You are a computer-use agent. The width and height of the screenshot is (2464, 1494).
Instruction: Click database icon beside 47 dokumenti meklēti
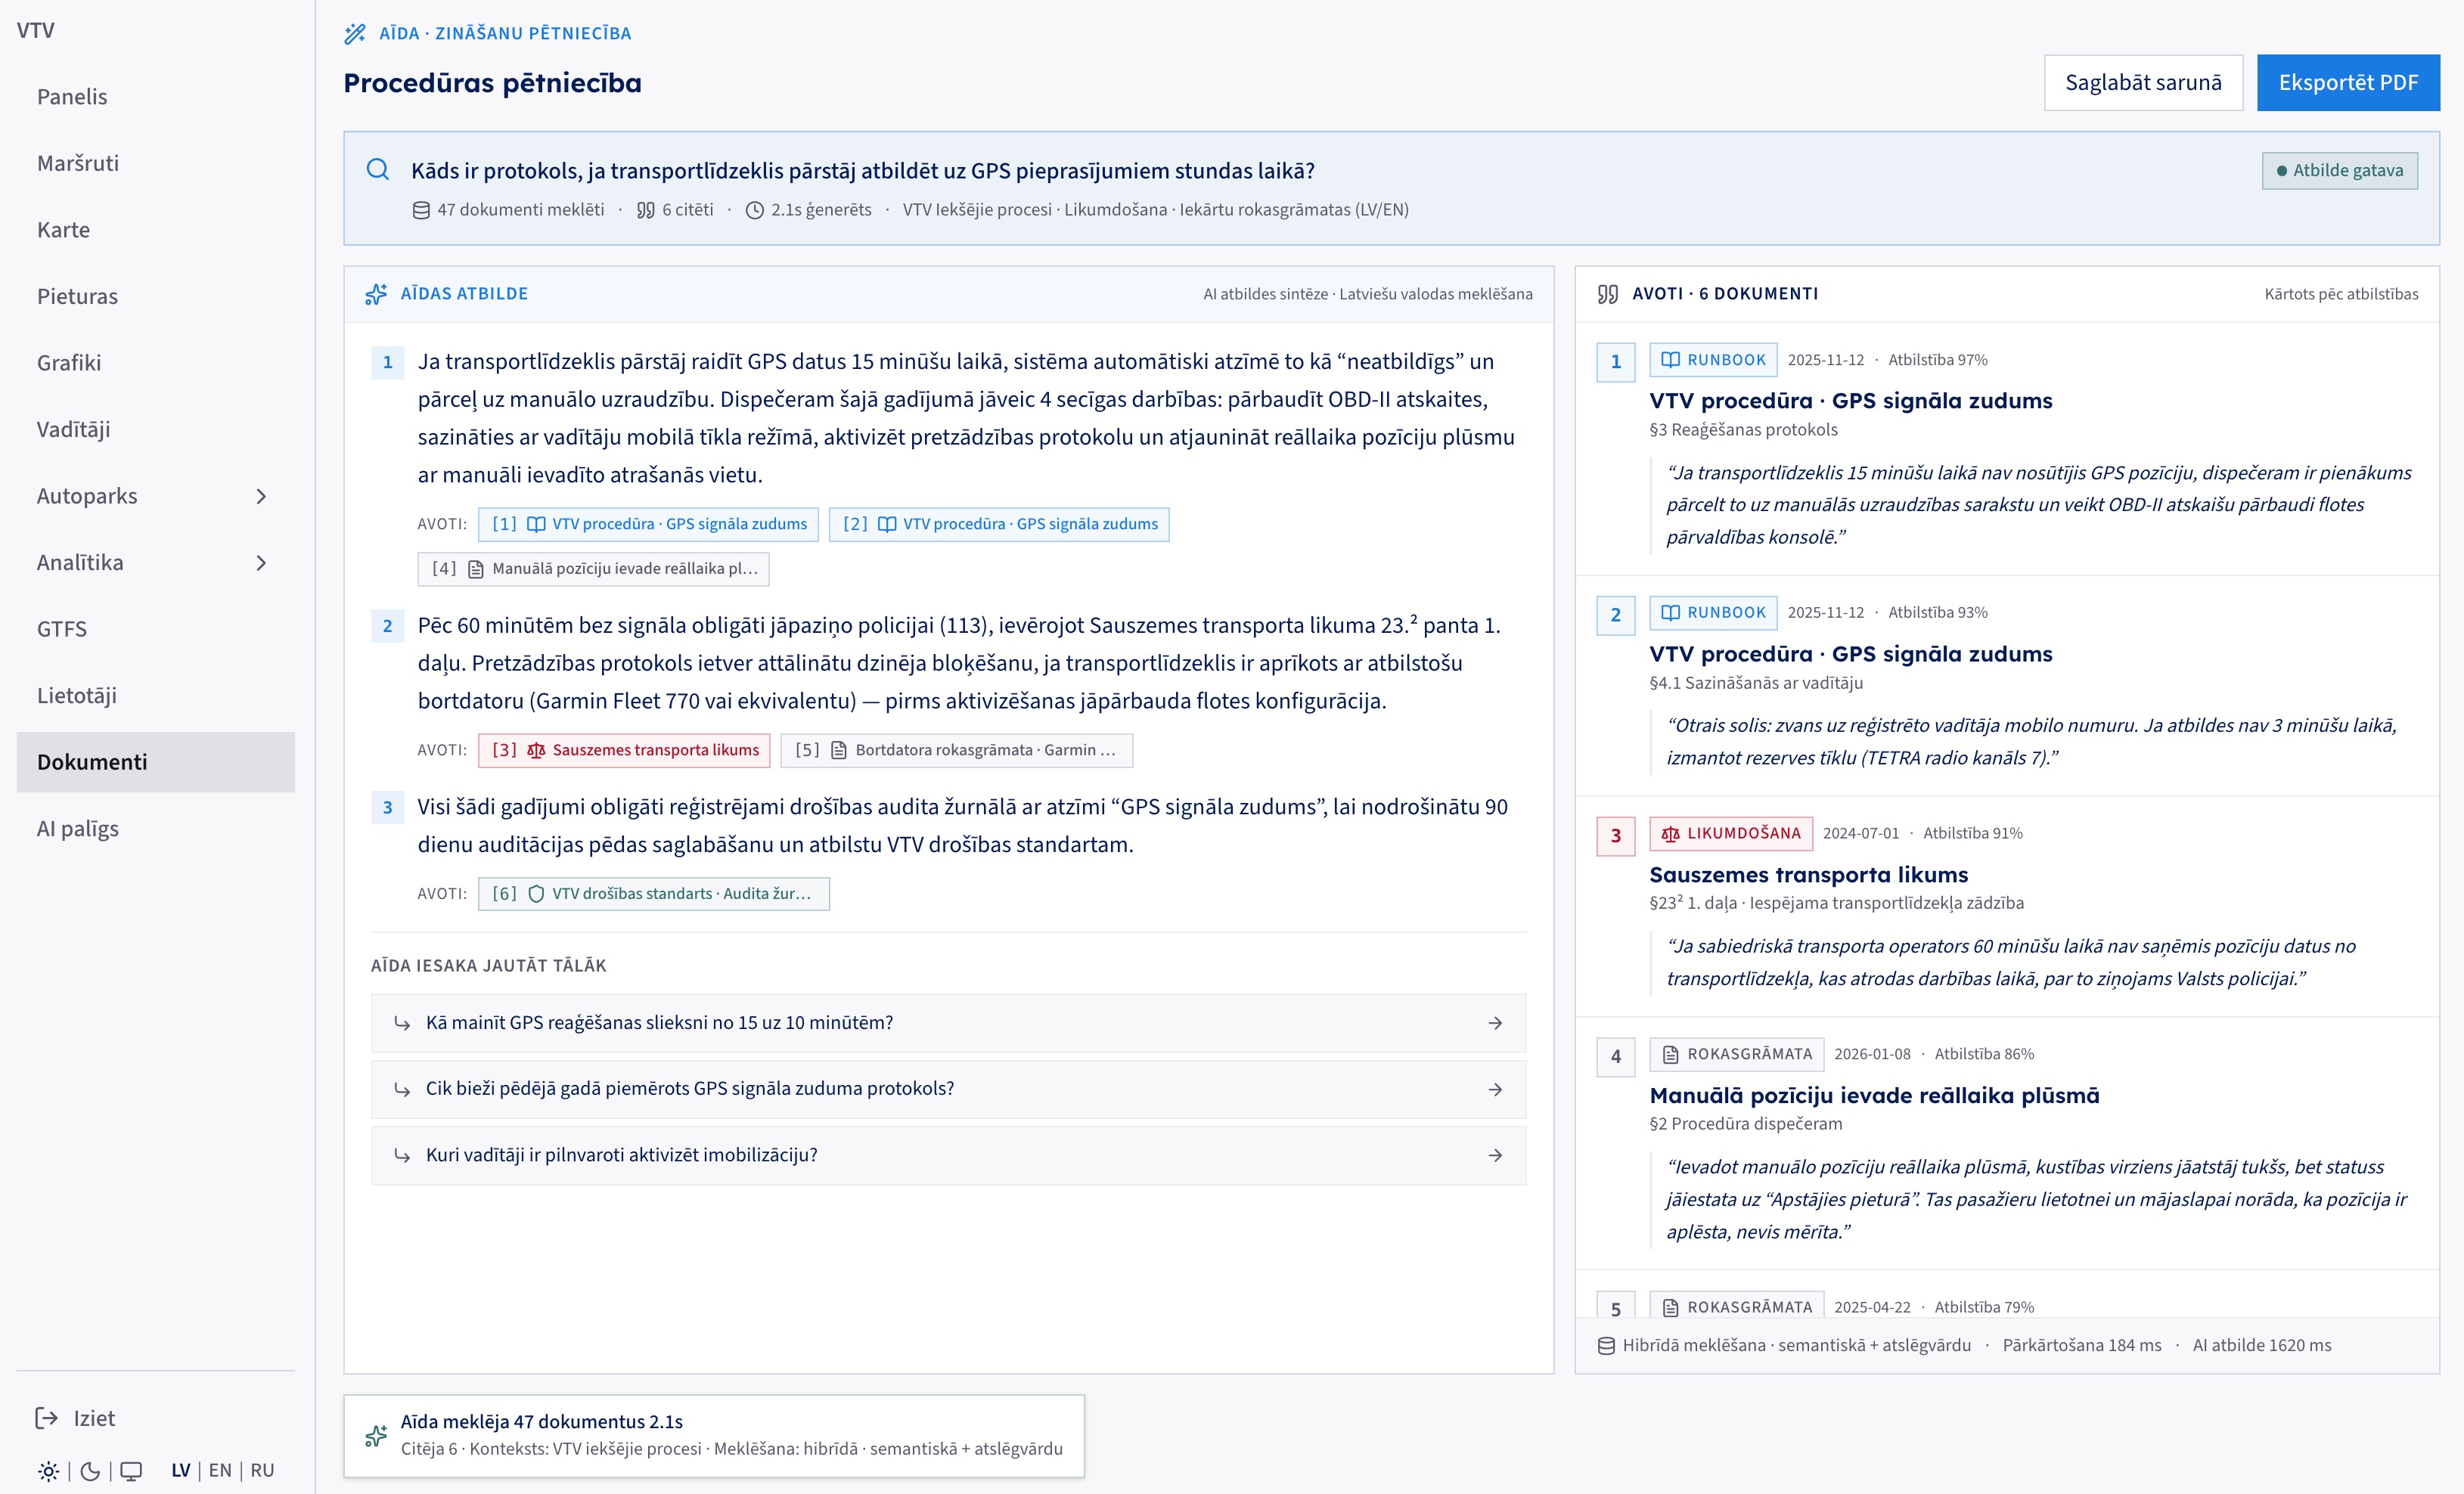click(x=421, y=210)
